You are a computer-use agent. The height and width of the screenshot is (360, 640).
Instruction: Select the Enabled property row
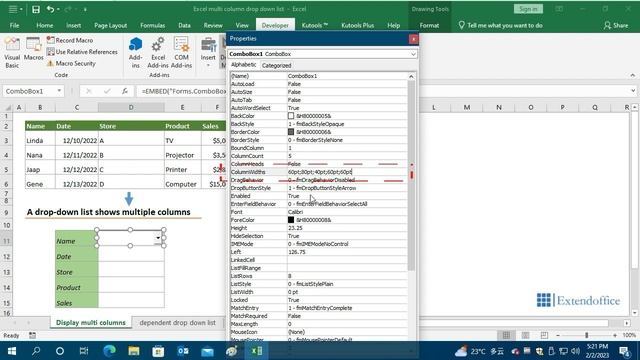318,196
